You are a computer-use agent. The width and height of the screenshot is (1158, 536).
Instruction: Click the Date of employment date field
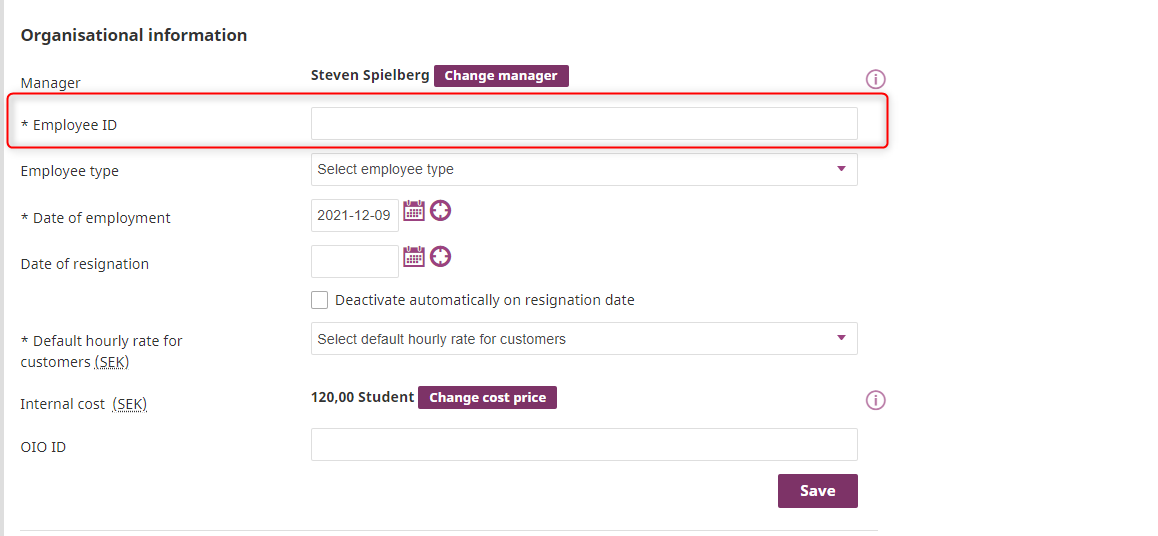(354, 216)
